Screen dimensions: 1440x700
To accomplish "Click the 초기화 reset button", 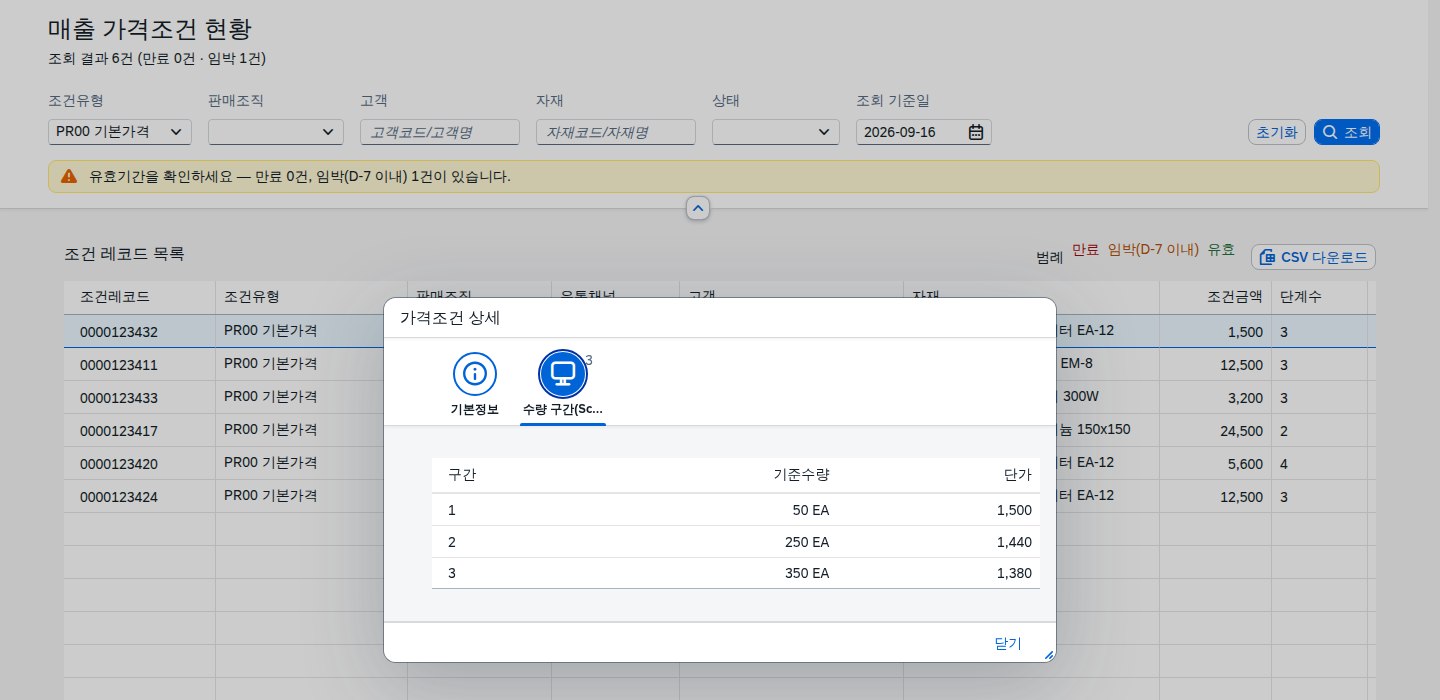I will (x=1277, y=132).
